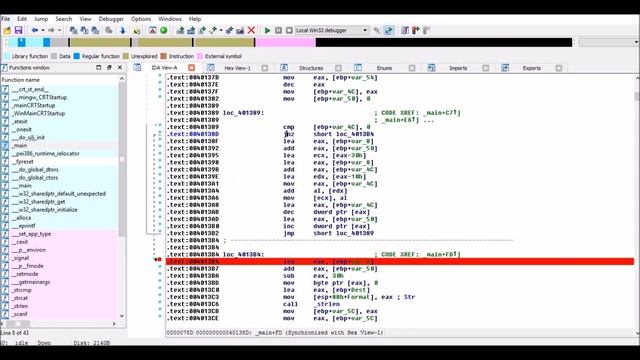640x360 pixels.
Task: Click the green circle toolbar icon
Action: point(164,30)
